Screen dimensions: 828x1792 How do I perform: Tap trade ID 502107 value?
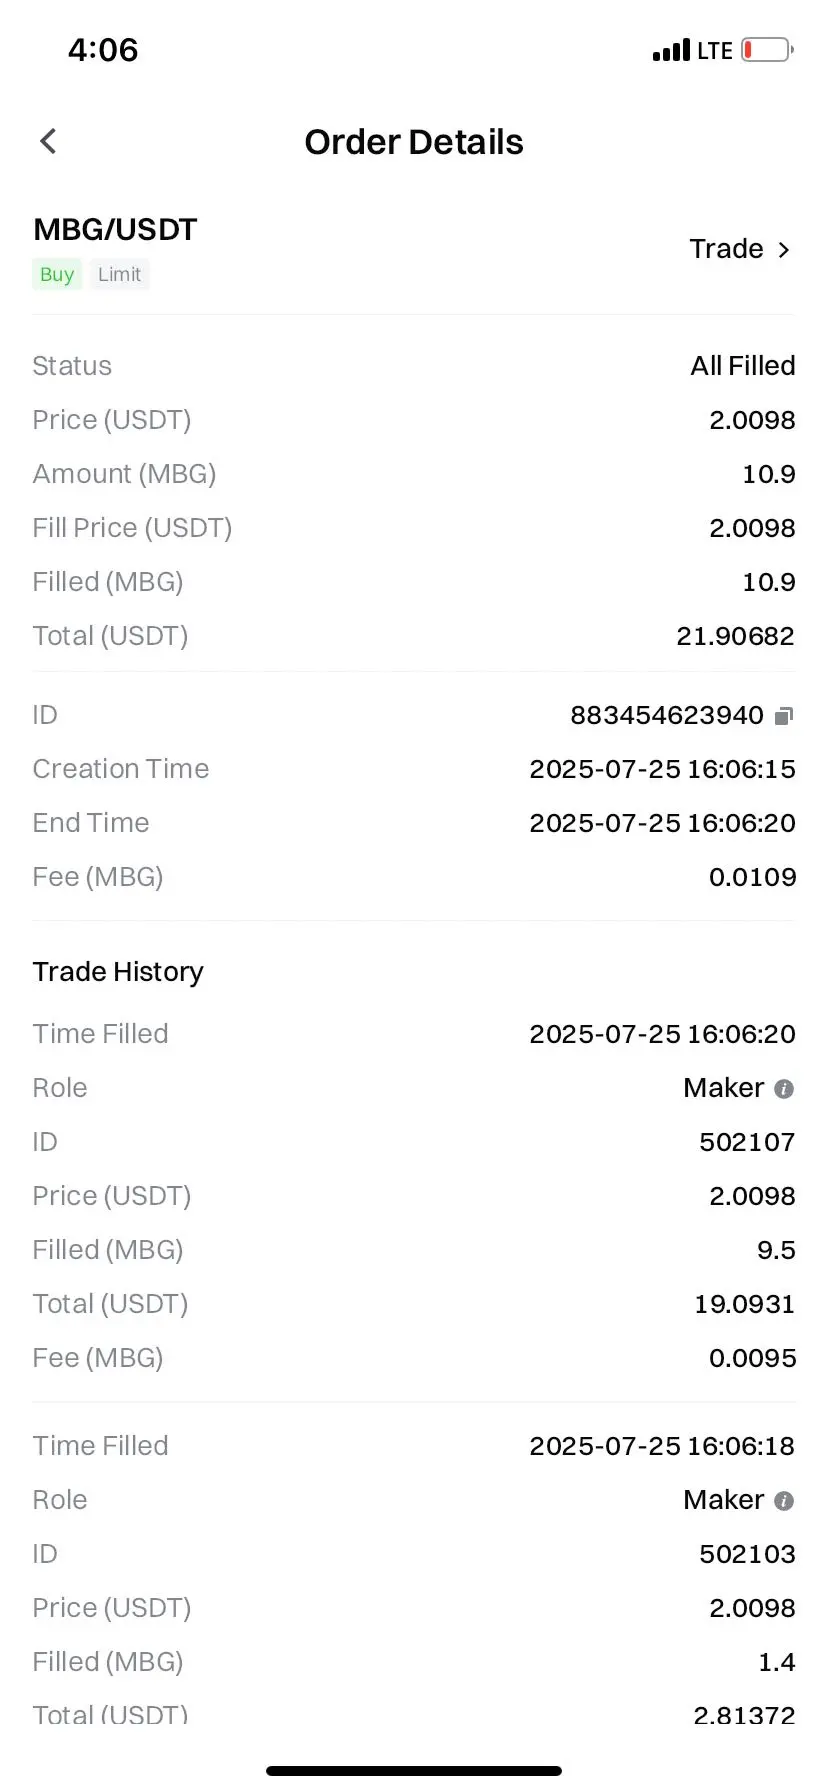[747, 1142]
